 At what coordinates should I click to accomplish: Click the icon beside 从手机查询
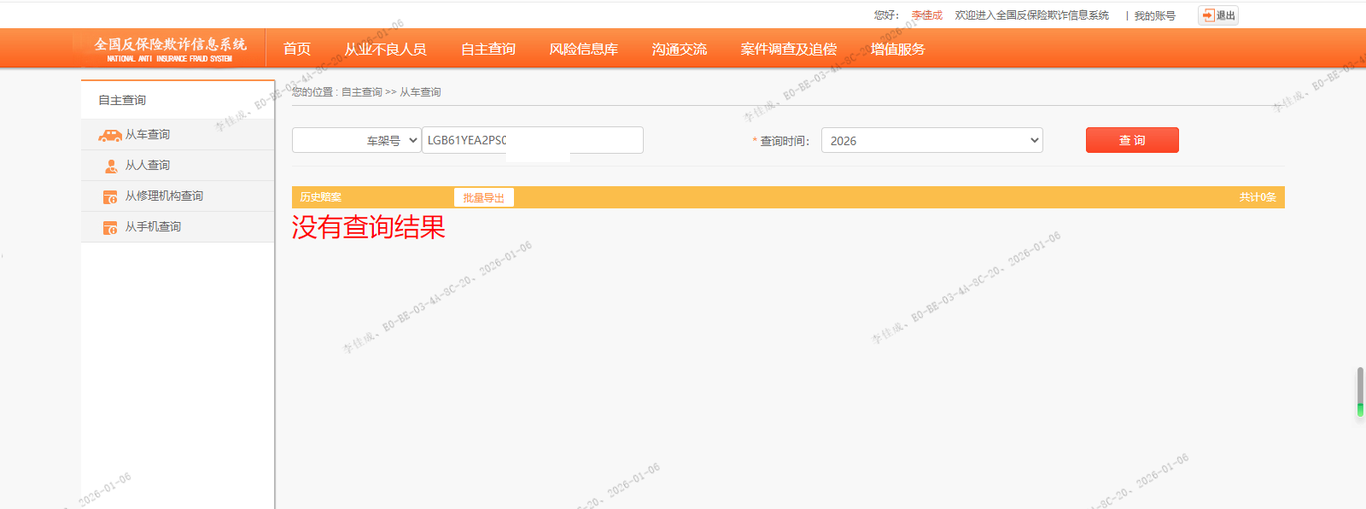(110, 228)
